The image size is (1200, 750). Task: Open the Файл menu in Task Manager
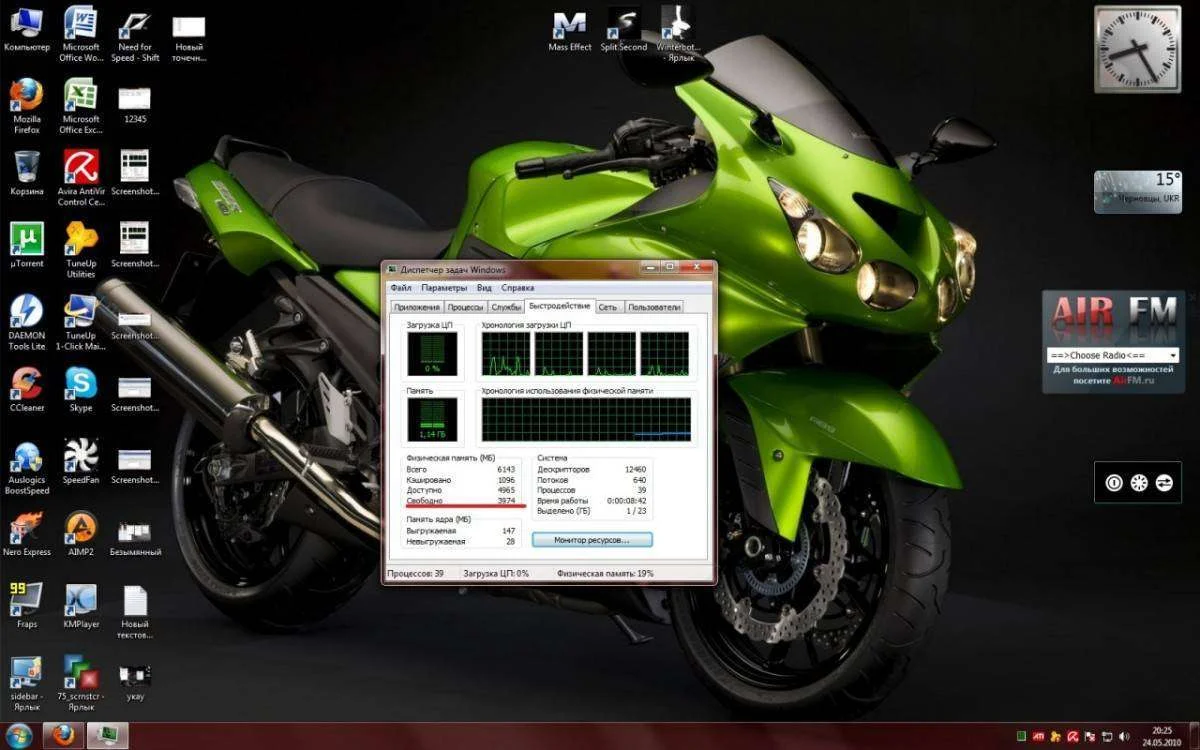click(x=400, y=287)
